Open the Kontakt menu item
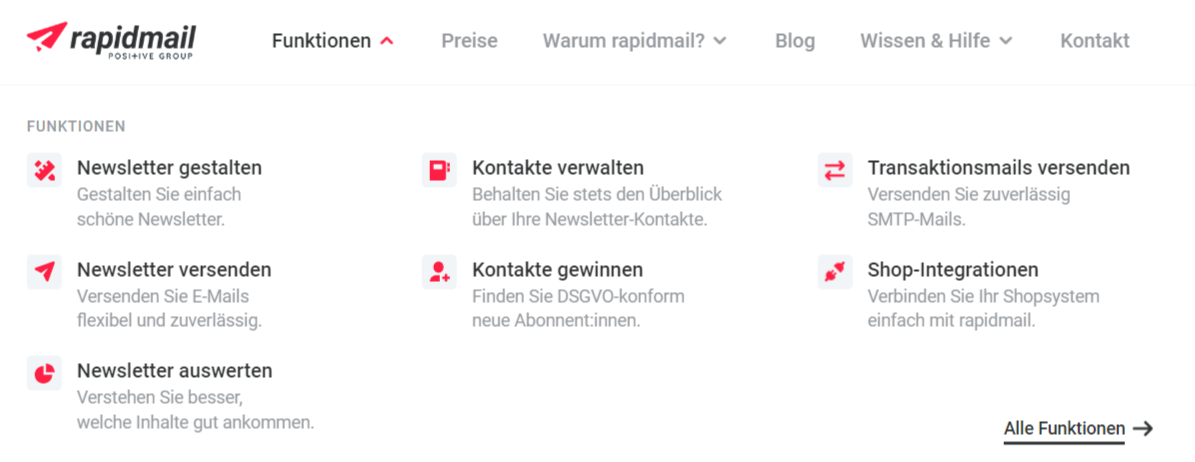The image size is (1195, 462). coord(1095,41)
